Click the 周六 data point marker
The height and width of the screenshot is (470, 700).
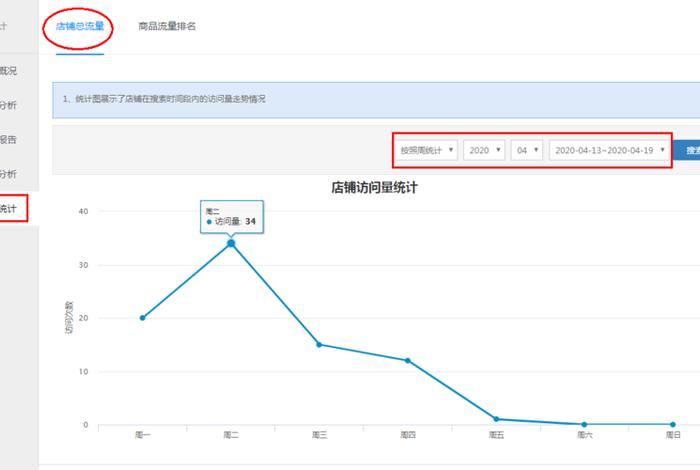pos(584,424)
